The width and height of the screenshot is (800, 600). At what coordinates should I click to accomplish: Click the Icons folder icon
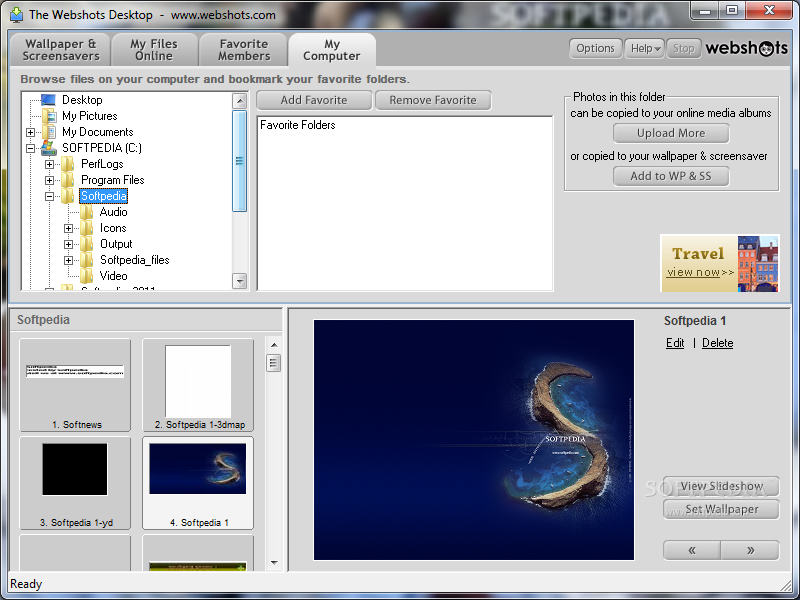click(86, 228)
